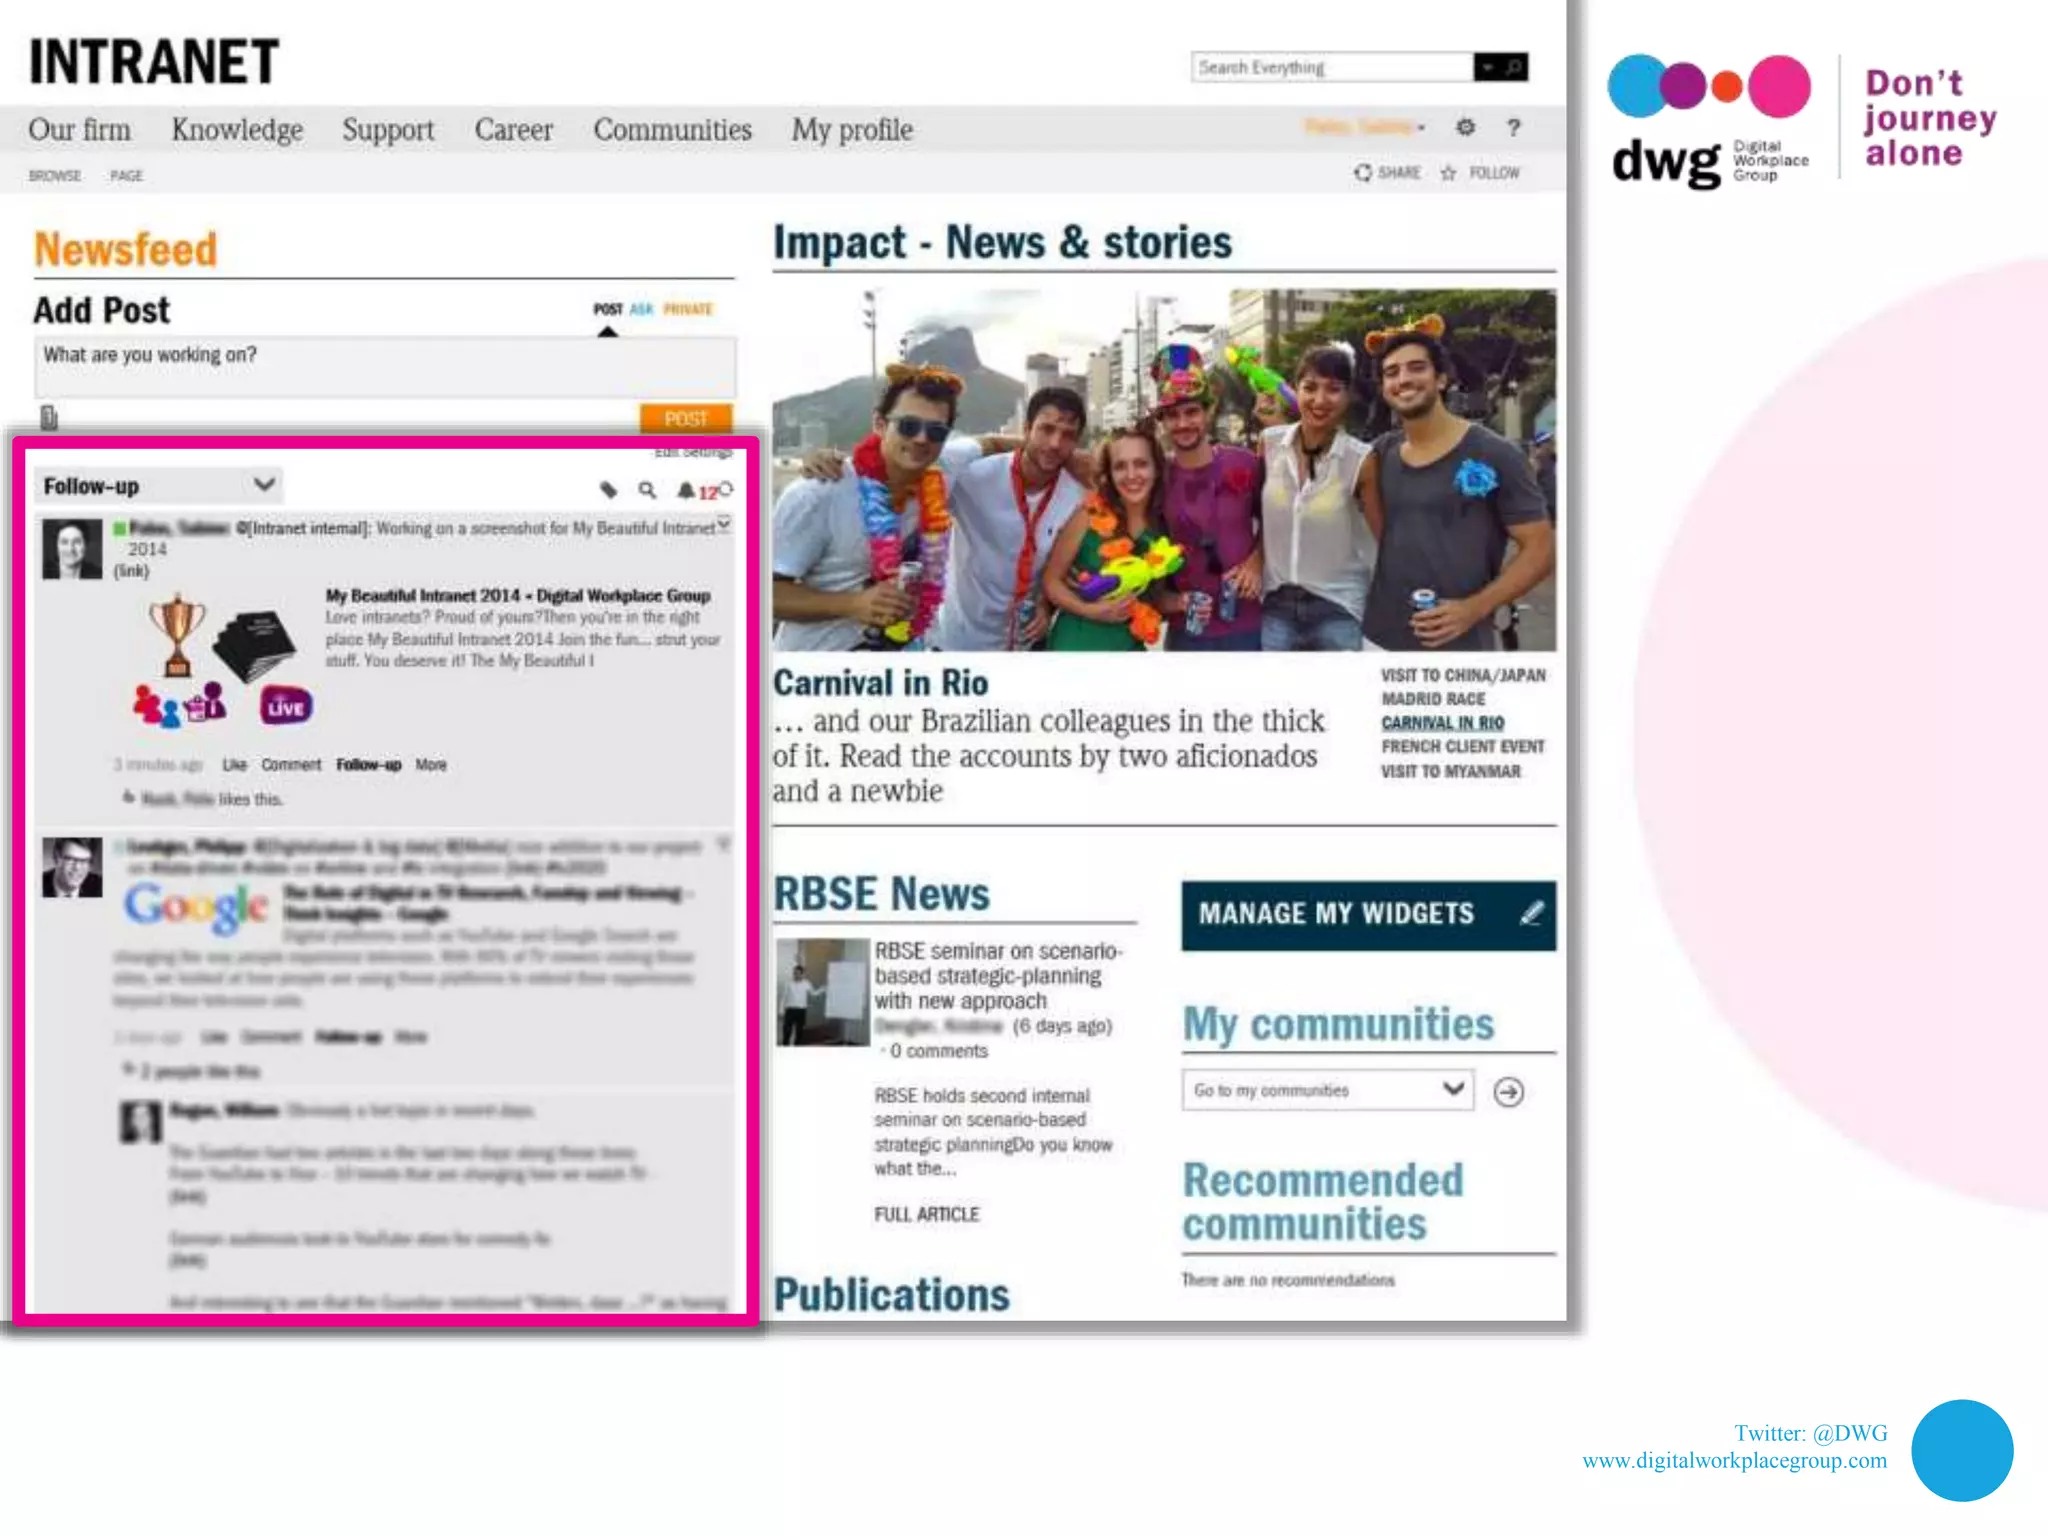Select the ASK tab in Add Post
This screenshot has height=1536, width=2048.
pyautogui.click(x=641, y=309)
